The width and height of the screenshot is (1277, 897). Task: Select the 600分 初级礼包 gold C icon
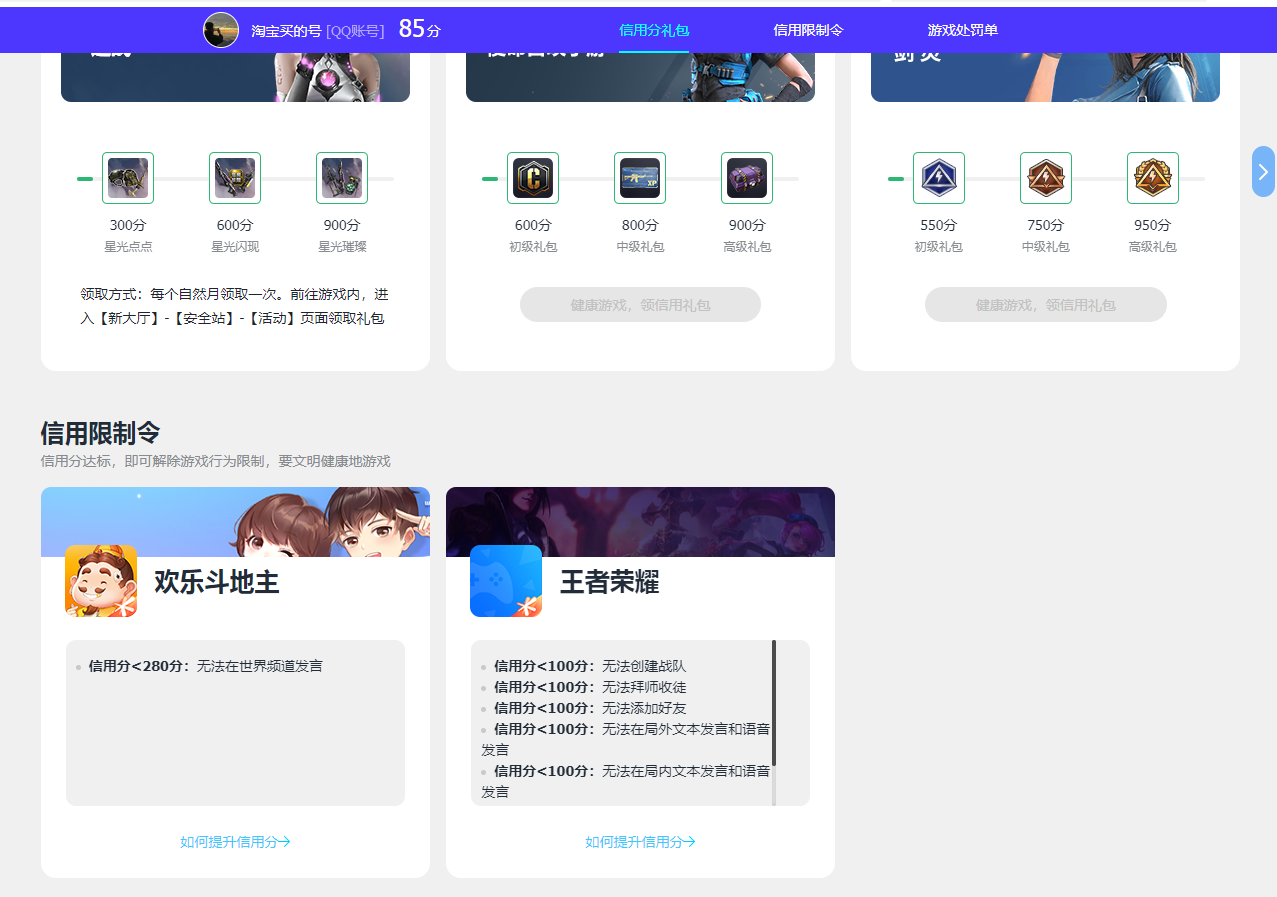coord(533,178)
